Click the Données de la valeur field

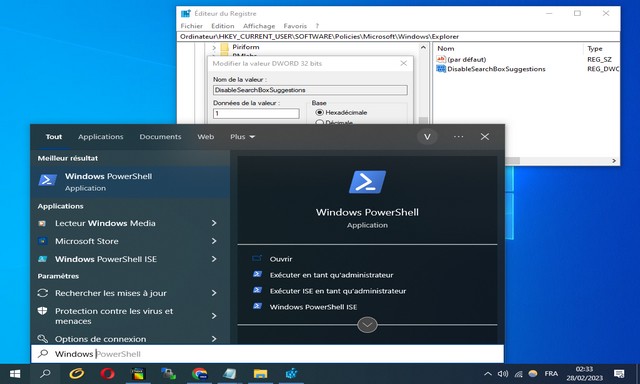pos(256,113)
